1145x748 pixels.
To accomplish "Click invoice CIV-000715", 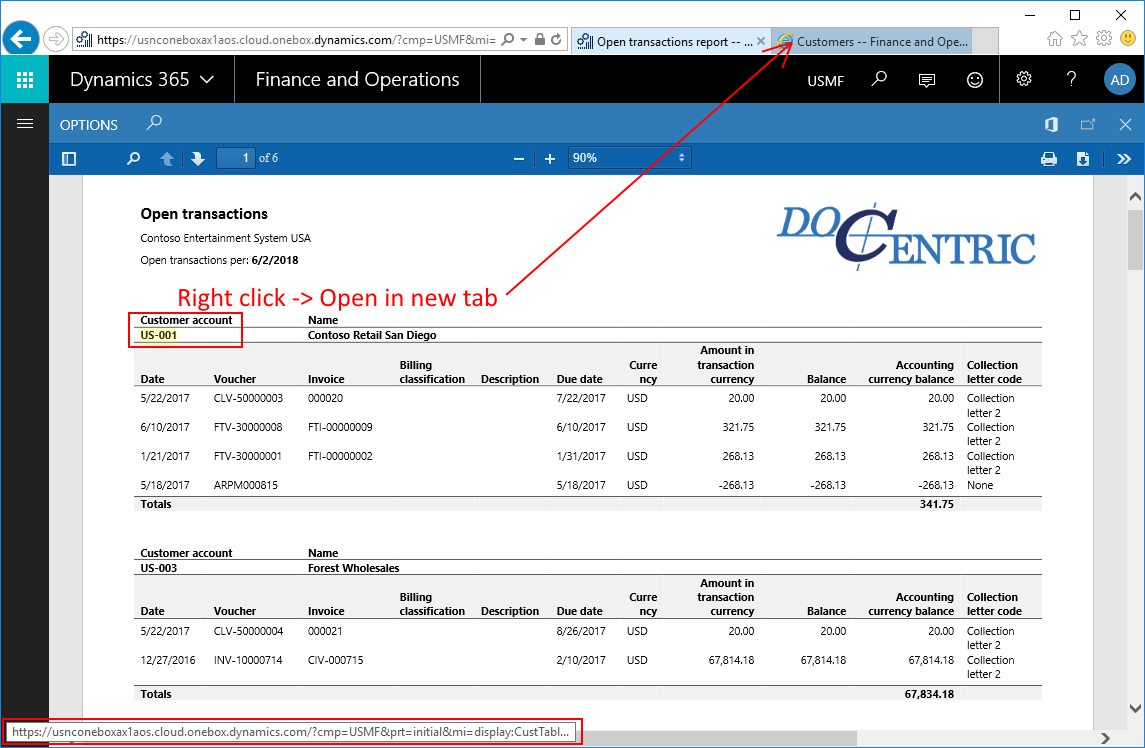I will (335, 660).
